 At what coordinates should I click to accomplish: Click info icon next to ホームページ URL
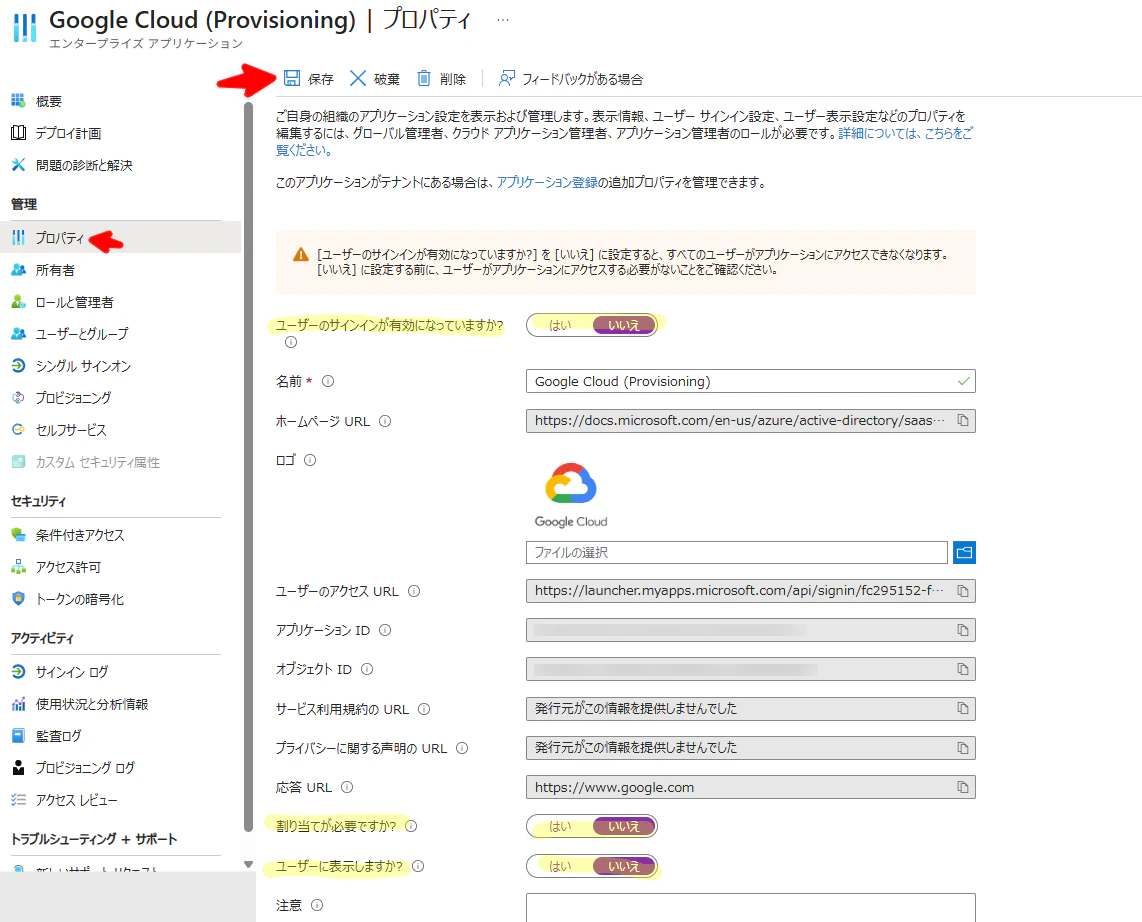[x=385, y=421]
